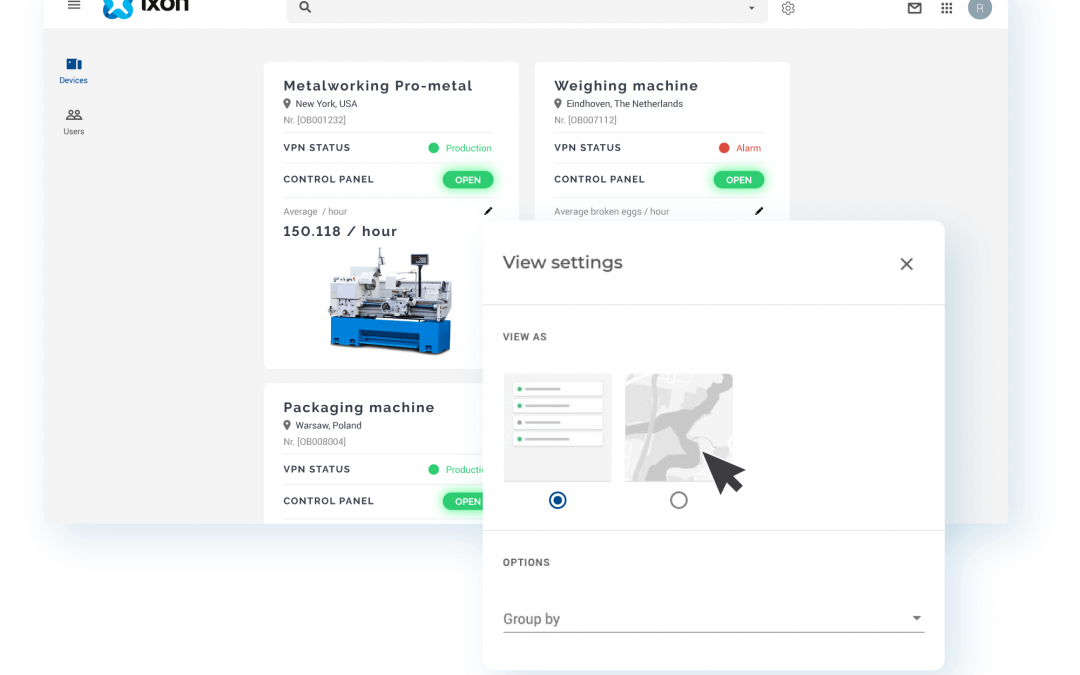Close the View settings dialog

coord(906,264)
